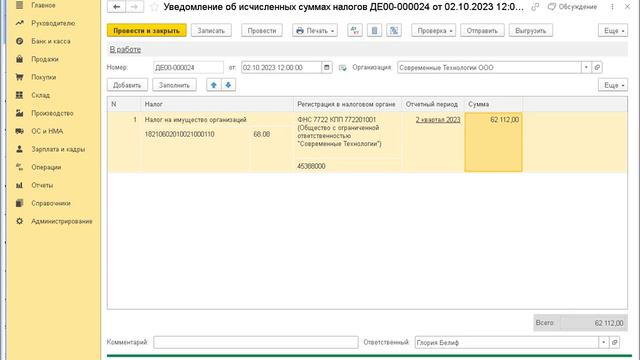The image size is (640, 360).
Task: Close the document with the X icon
Action: (627, 7)
